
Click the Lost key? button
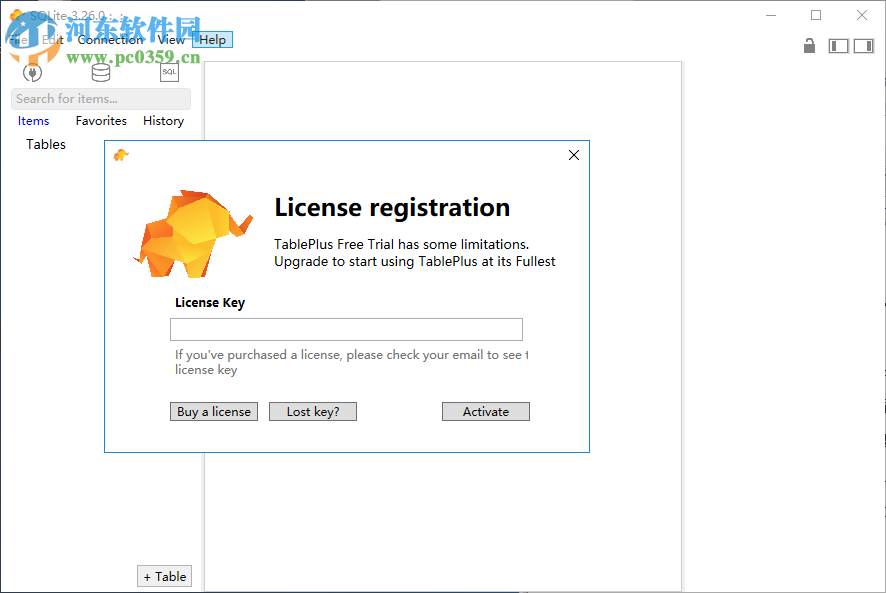tap(312, 411)
